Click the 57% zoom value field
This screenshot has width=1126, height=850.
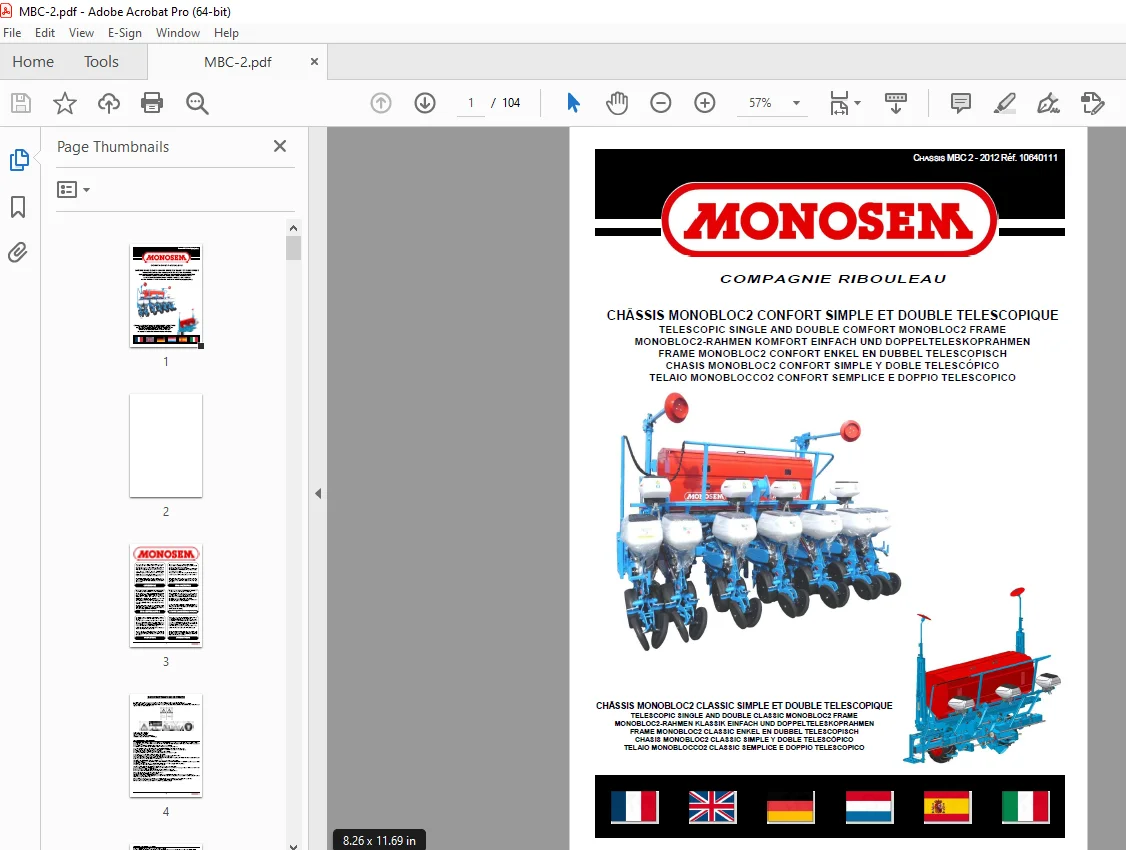(760, 103)
